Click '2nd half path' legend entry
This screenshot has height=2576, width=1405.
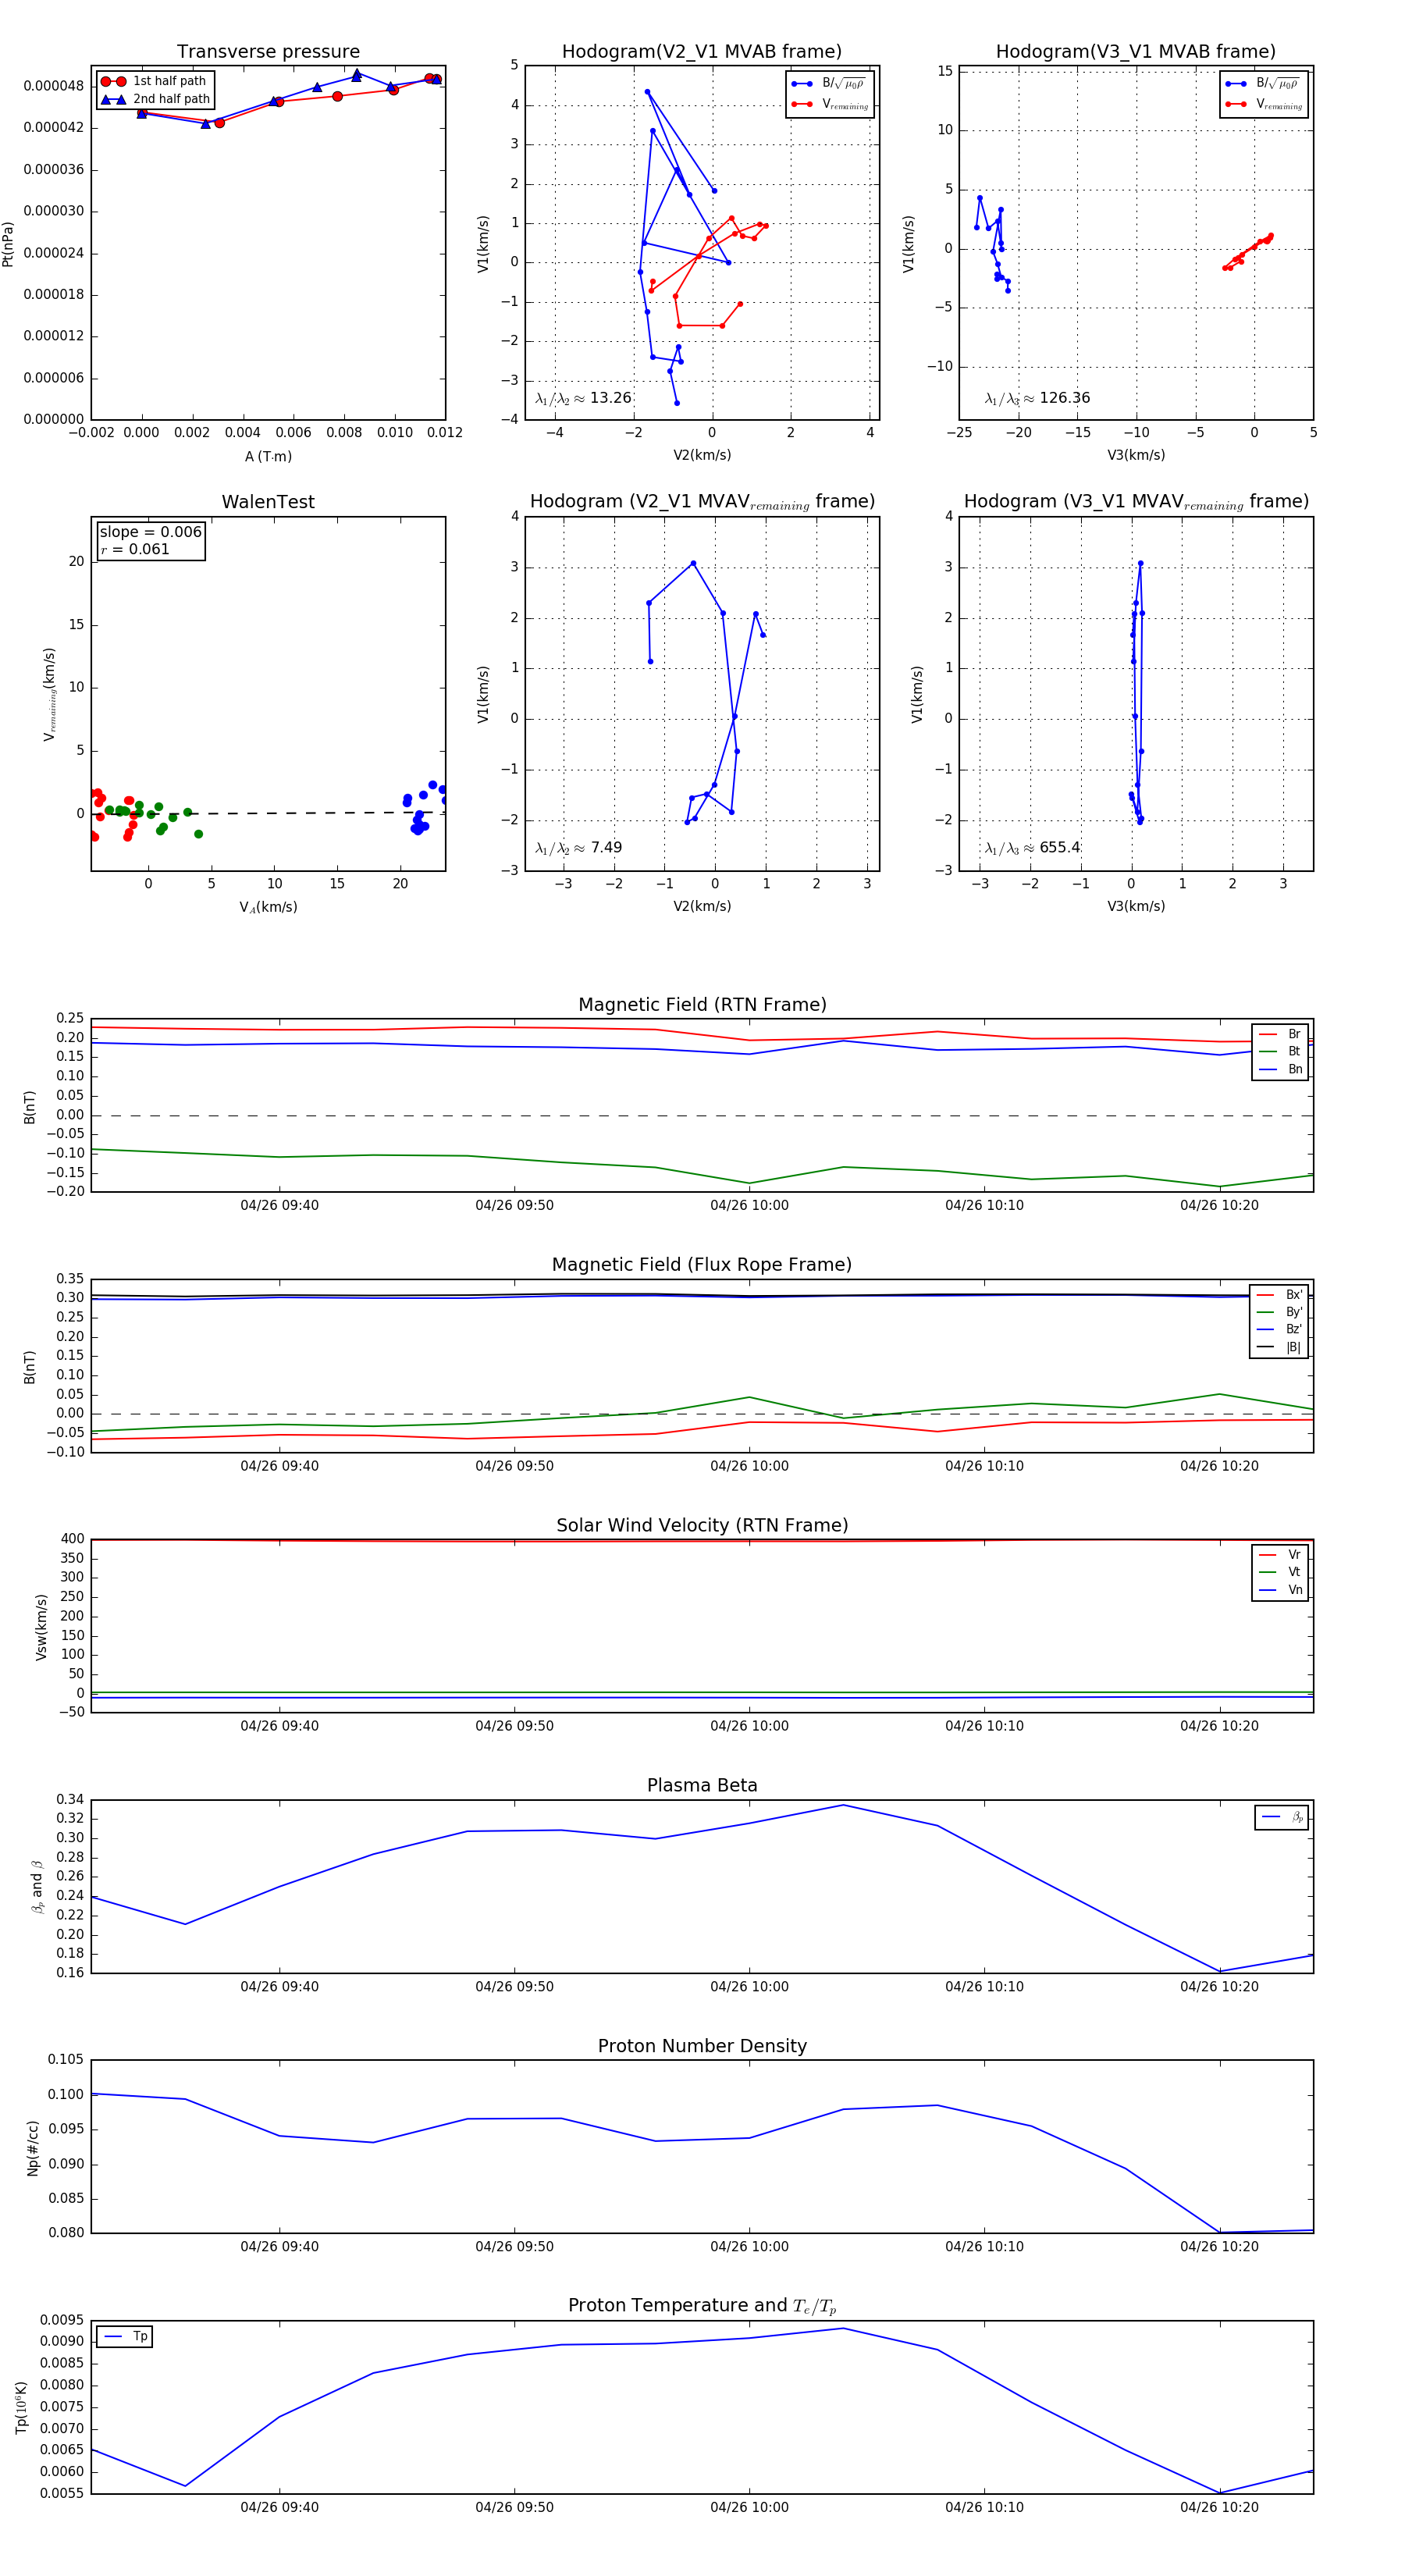155,99
